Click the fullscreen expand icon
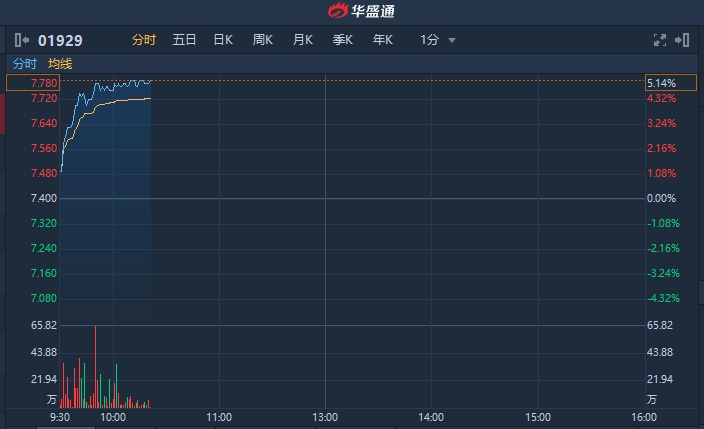 [x=659, y=40]
